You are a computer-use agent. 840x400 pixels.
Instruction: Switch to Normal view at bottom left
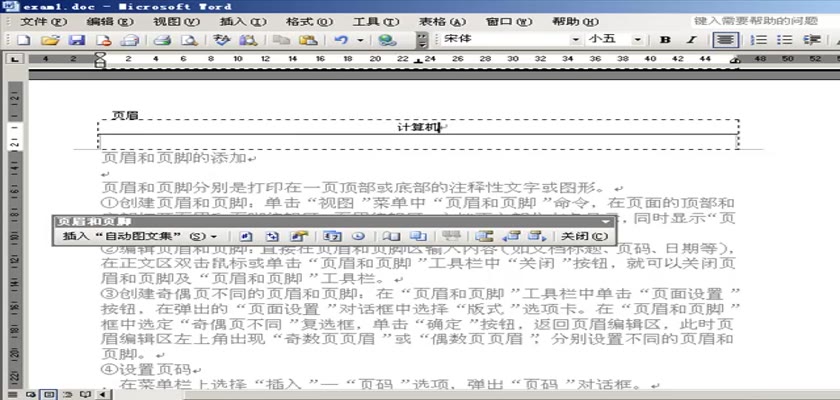[x=12, y=395]
